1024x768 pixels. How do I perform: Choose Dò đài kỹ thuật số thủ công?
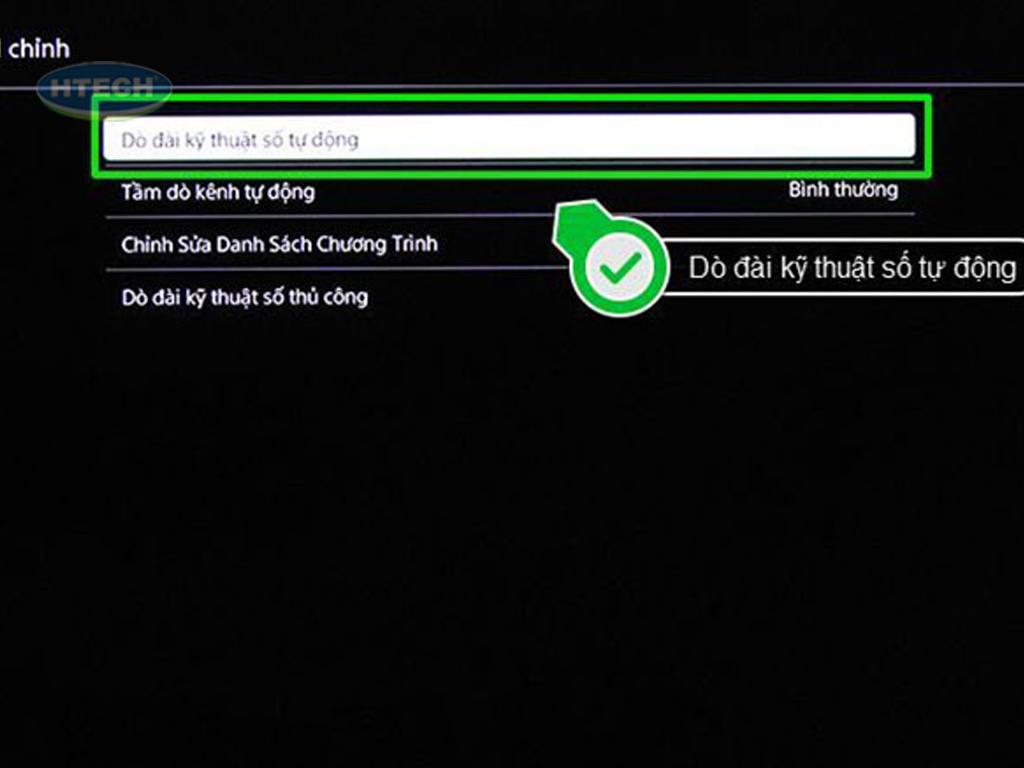click(x=244, y=297)
